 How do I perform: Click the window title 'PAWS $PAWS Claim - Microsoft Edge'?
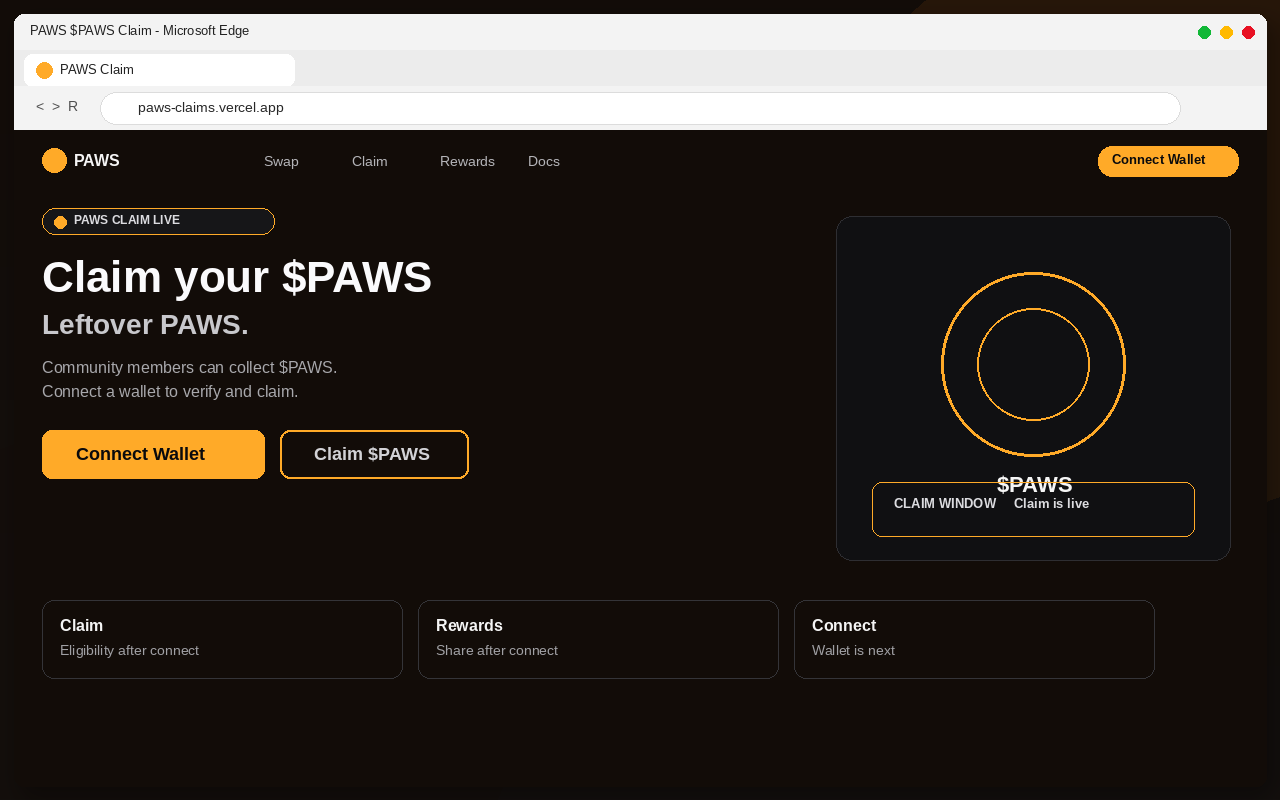139,31
